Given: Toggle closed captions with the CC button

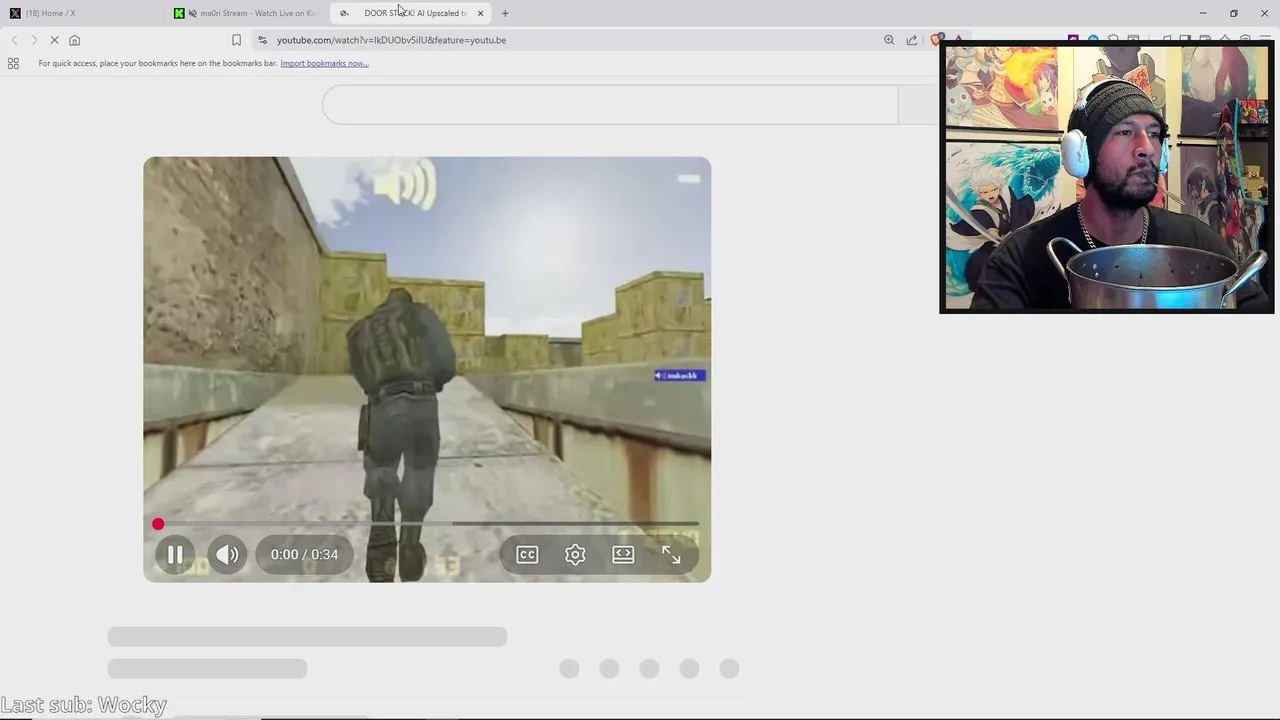Looking at the screenshot, I should click(x=527, y=554).
